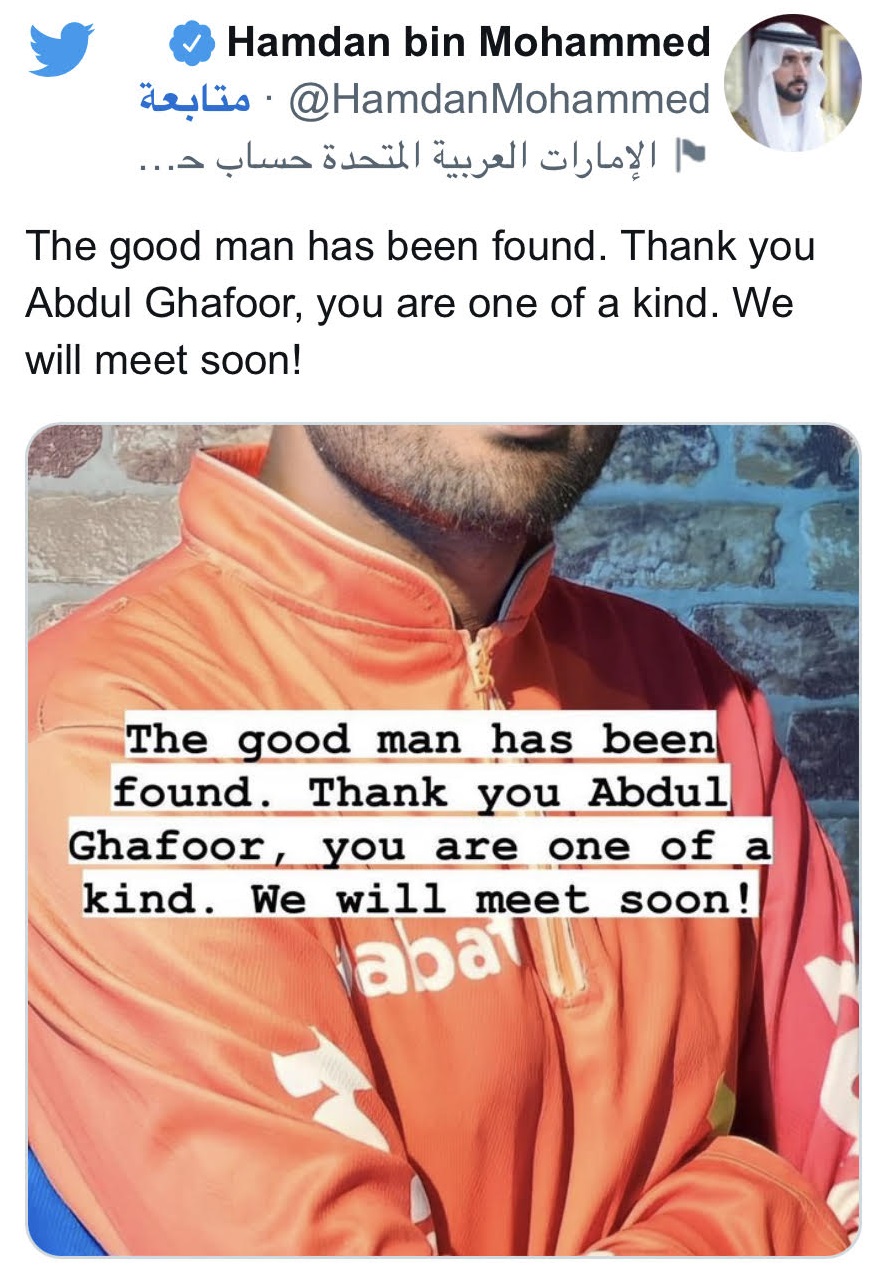This screenshot has width=877, height=1277.
Task: Click the flag icon beside the Arabic label
Action: [x=690, y=154]
